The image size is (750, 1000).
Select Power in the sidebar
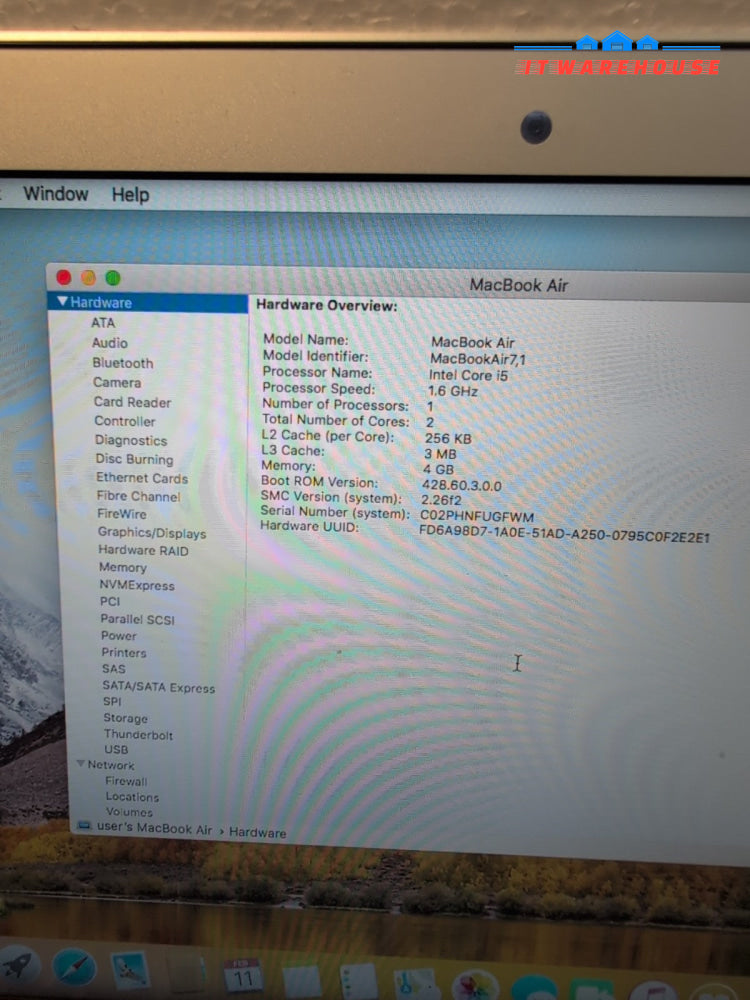(x=119, y=635)
